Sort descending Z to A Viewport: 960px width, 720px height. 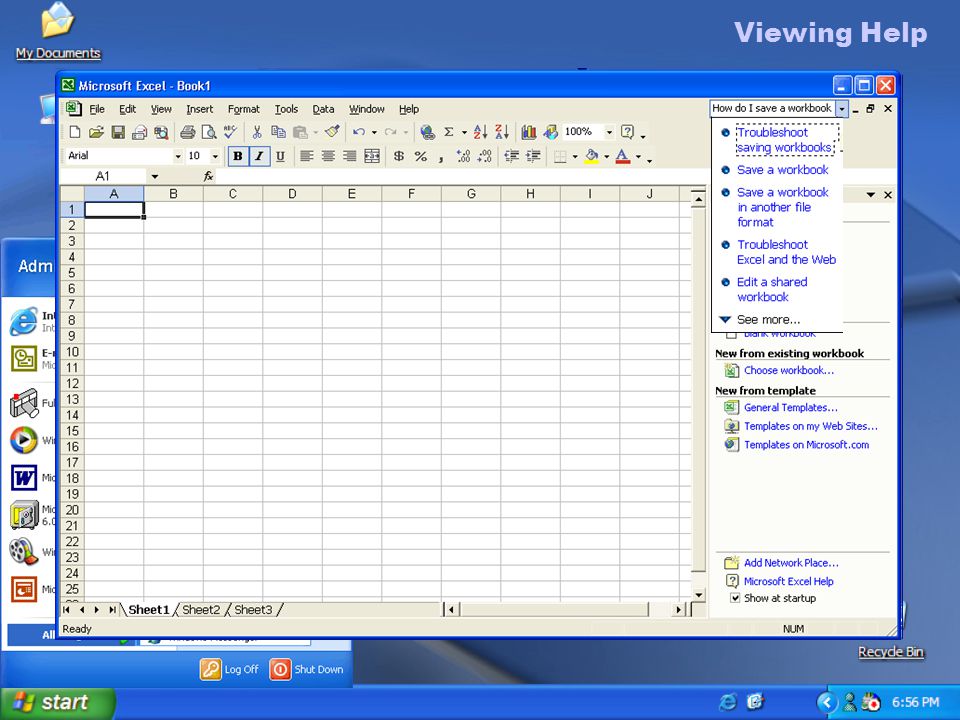click(502, 132)
